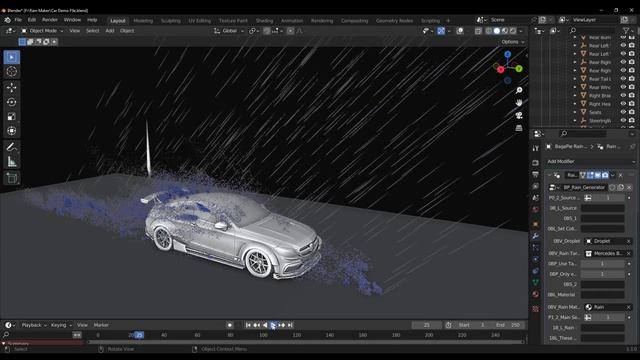Viewport: 640px width, 360px height.
Task: Open the Modifiers wrench properties tab
Action: tap(536, 236)
